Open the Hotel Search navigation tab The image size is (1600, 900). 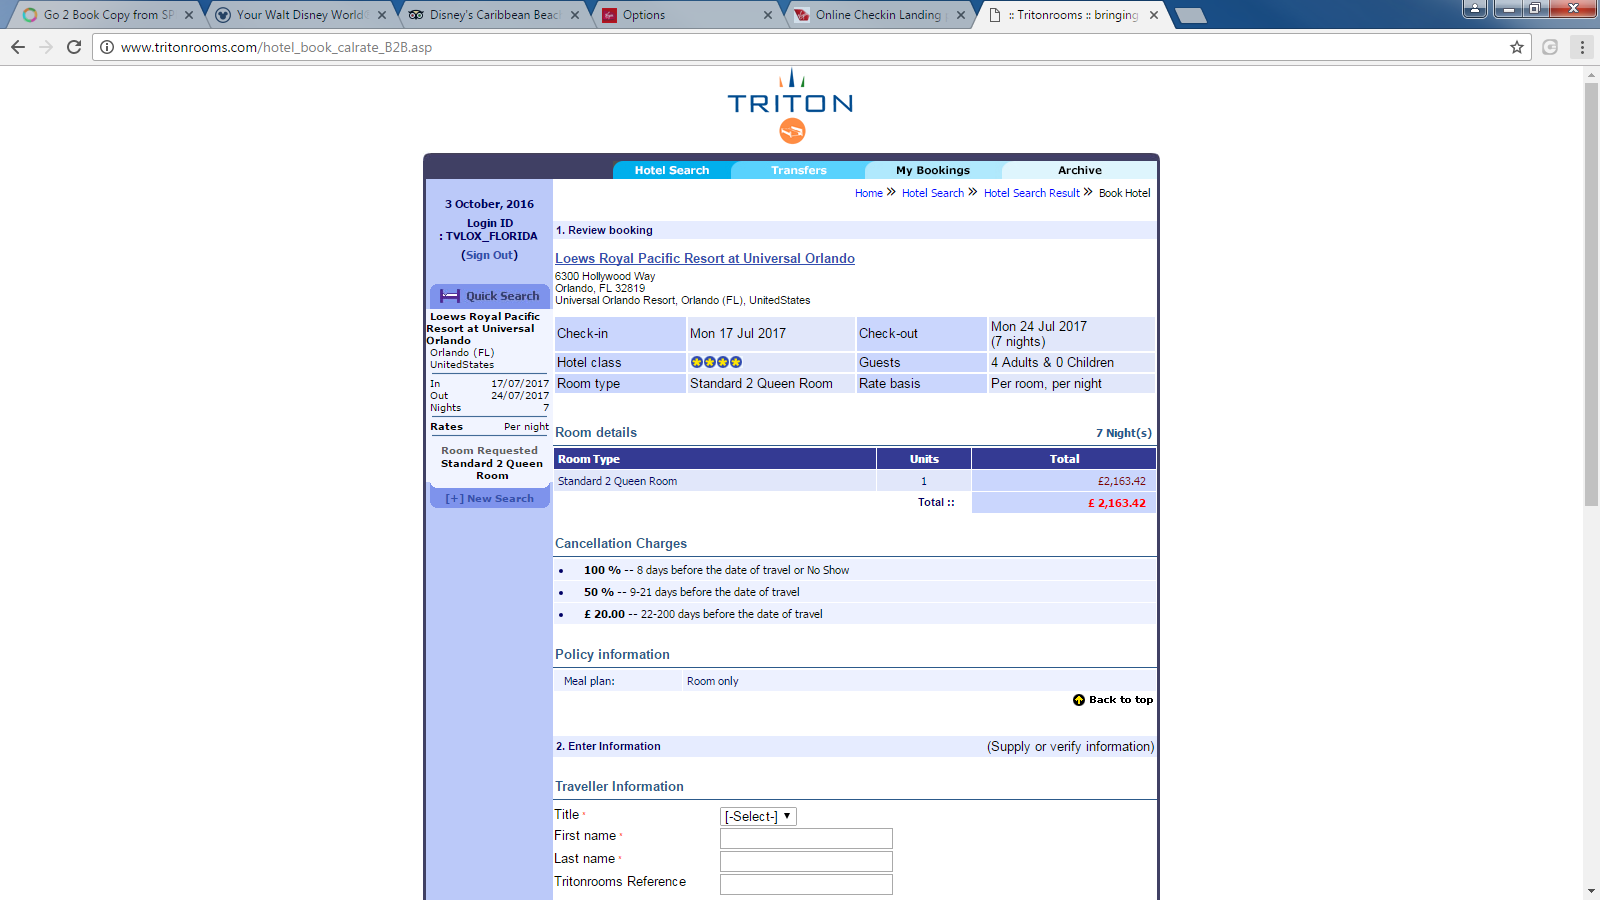[672, 170]
